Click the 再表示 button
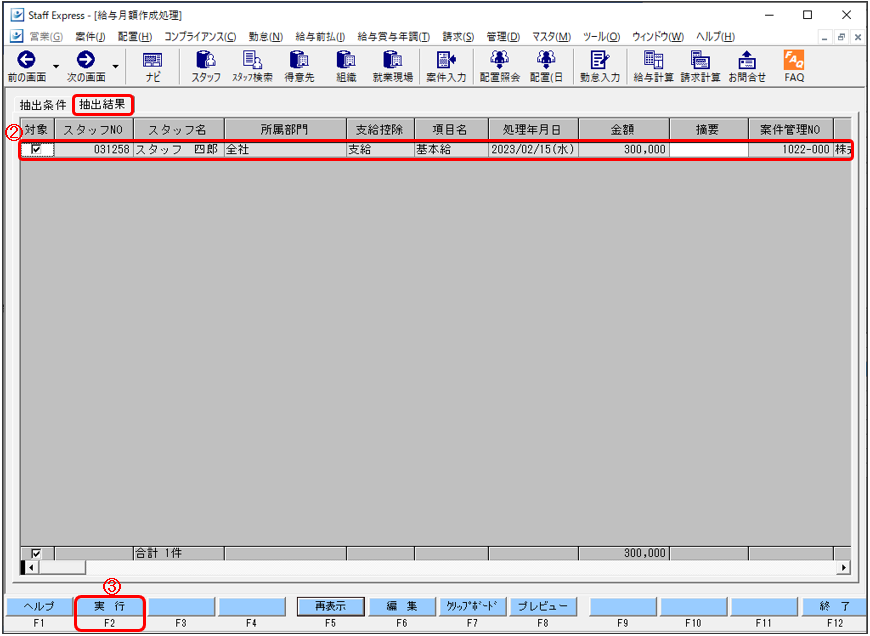 (x=330, y=606)
